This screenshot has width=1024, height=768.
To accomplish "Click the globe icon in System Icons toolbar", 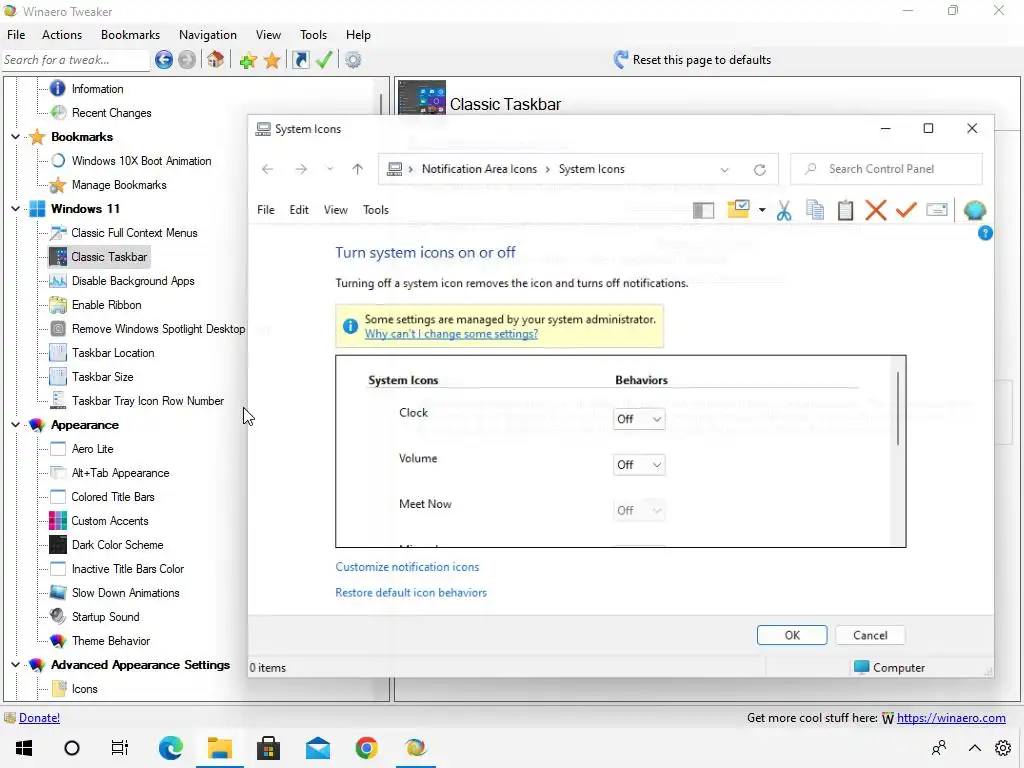I will click(x=974, y=210).
